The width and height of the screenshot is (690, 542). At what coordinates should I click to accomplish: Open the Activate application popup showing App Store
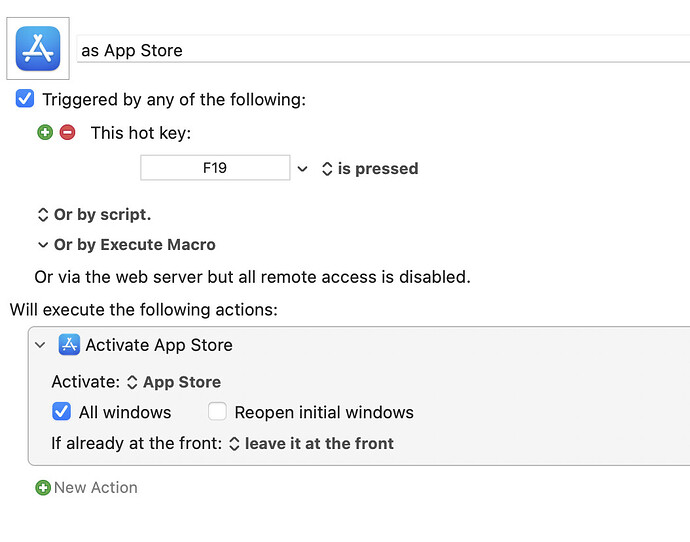pyautogui.click(x=174, y=382)
